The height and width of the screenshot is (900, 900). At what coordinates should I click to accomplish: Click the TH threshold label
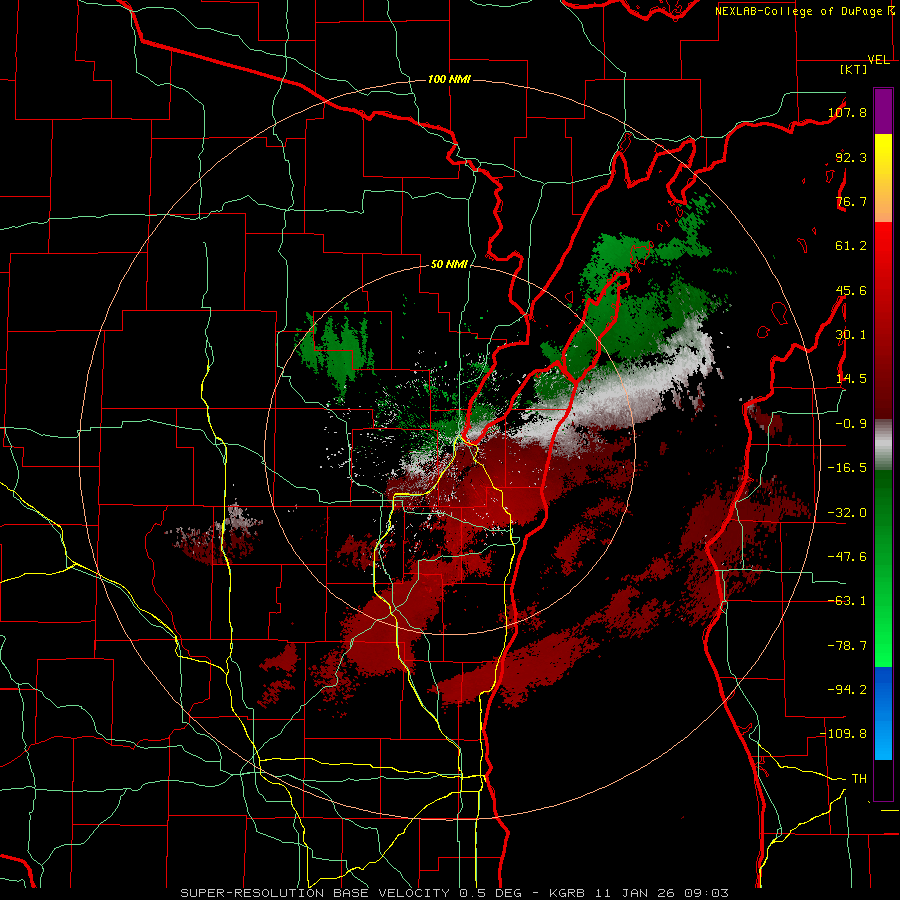[859, 779]
